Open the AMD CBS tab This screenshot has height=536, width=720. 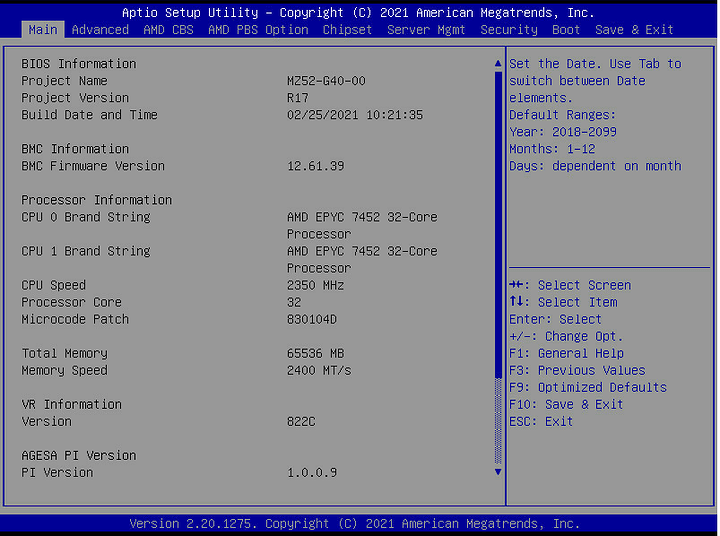168,30
